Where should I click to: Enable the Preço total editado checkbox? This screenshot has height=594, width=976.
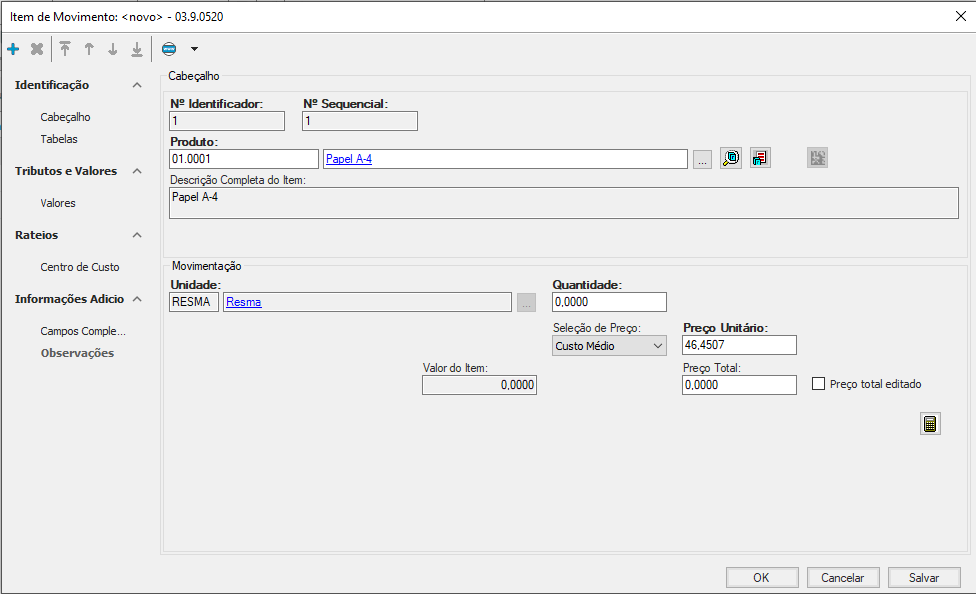pyautogui.click(x=819, y=384)
